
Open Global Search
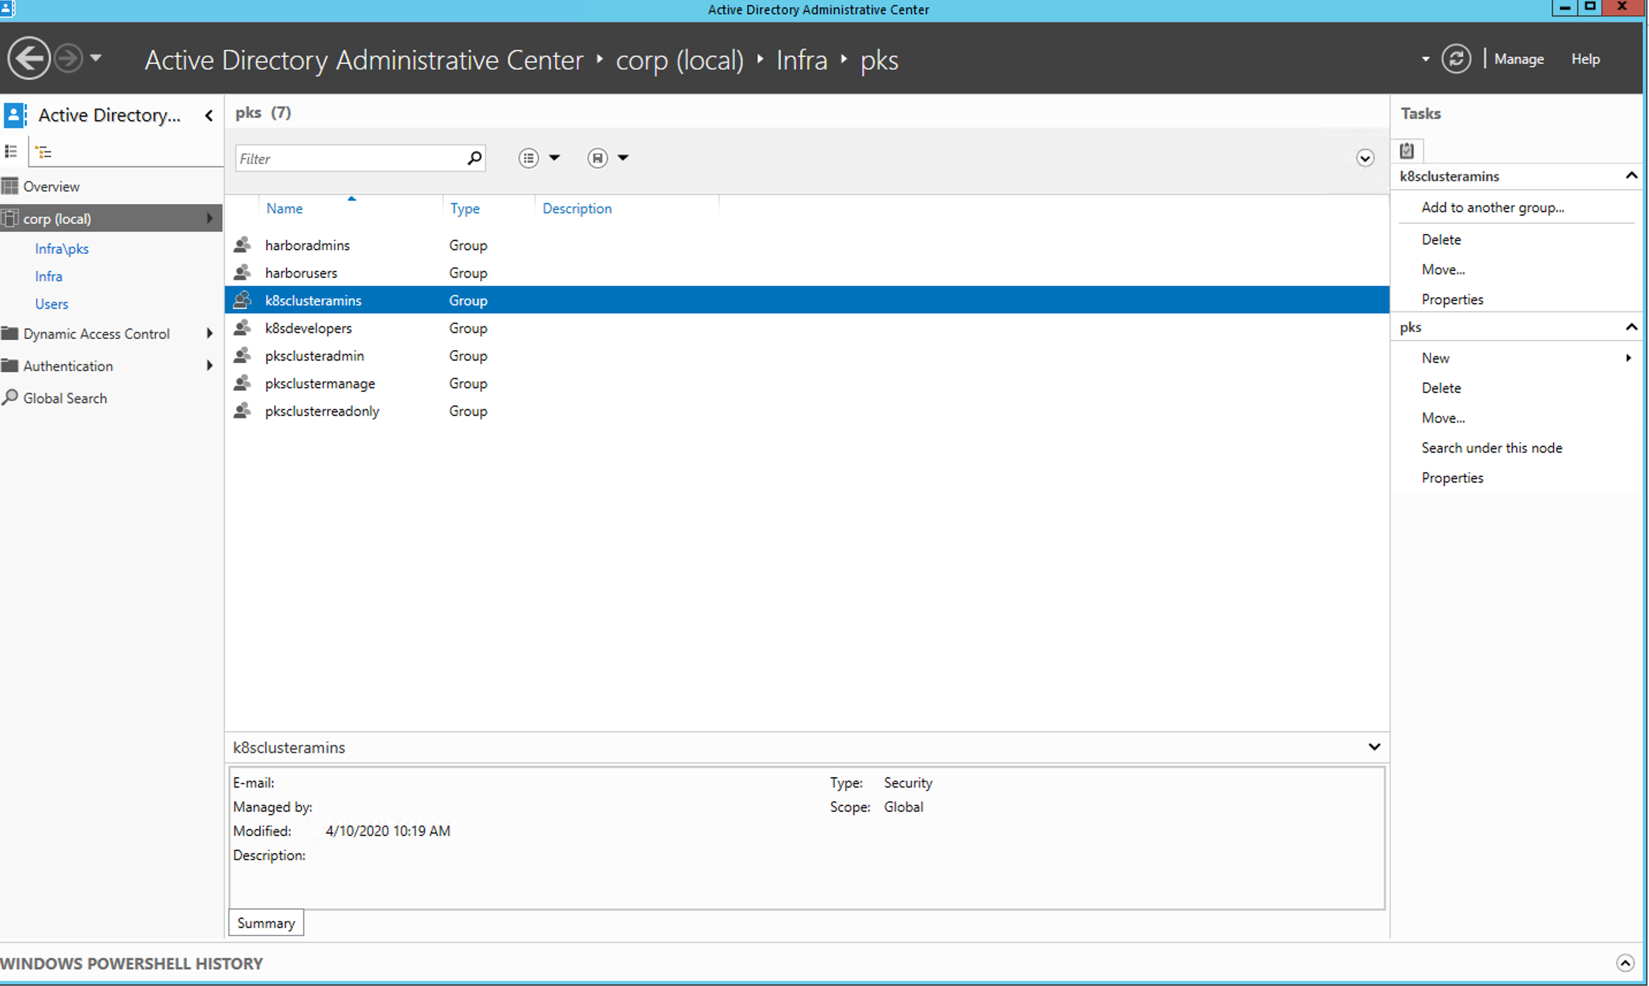point(65,398)
